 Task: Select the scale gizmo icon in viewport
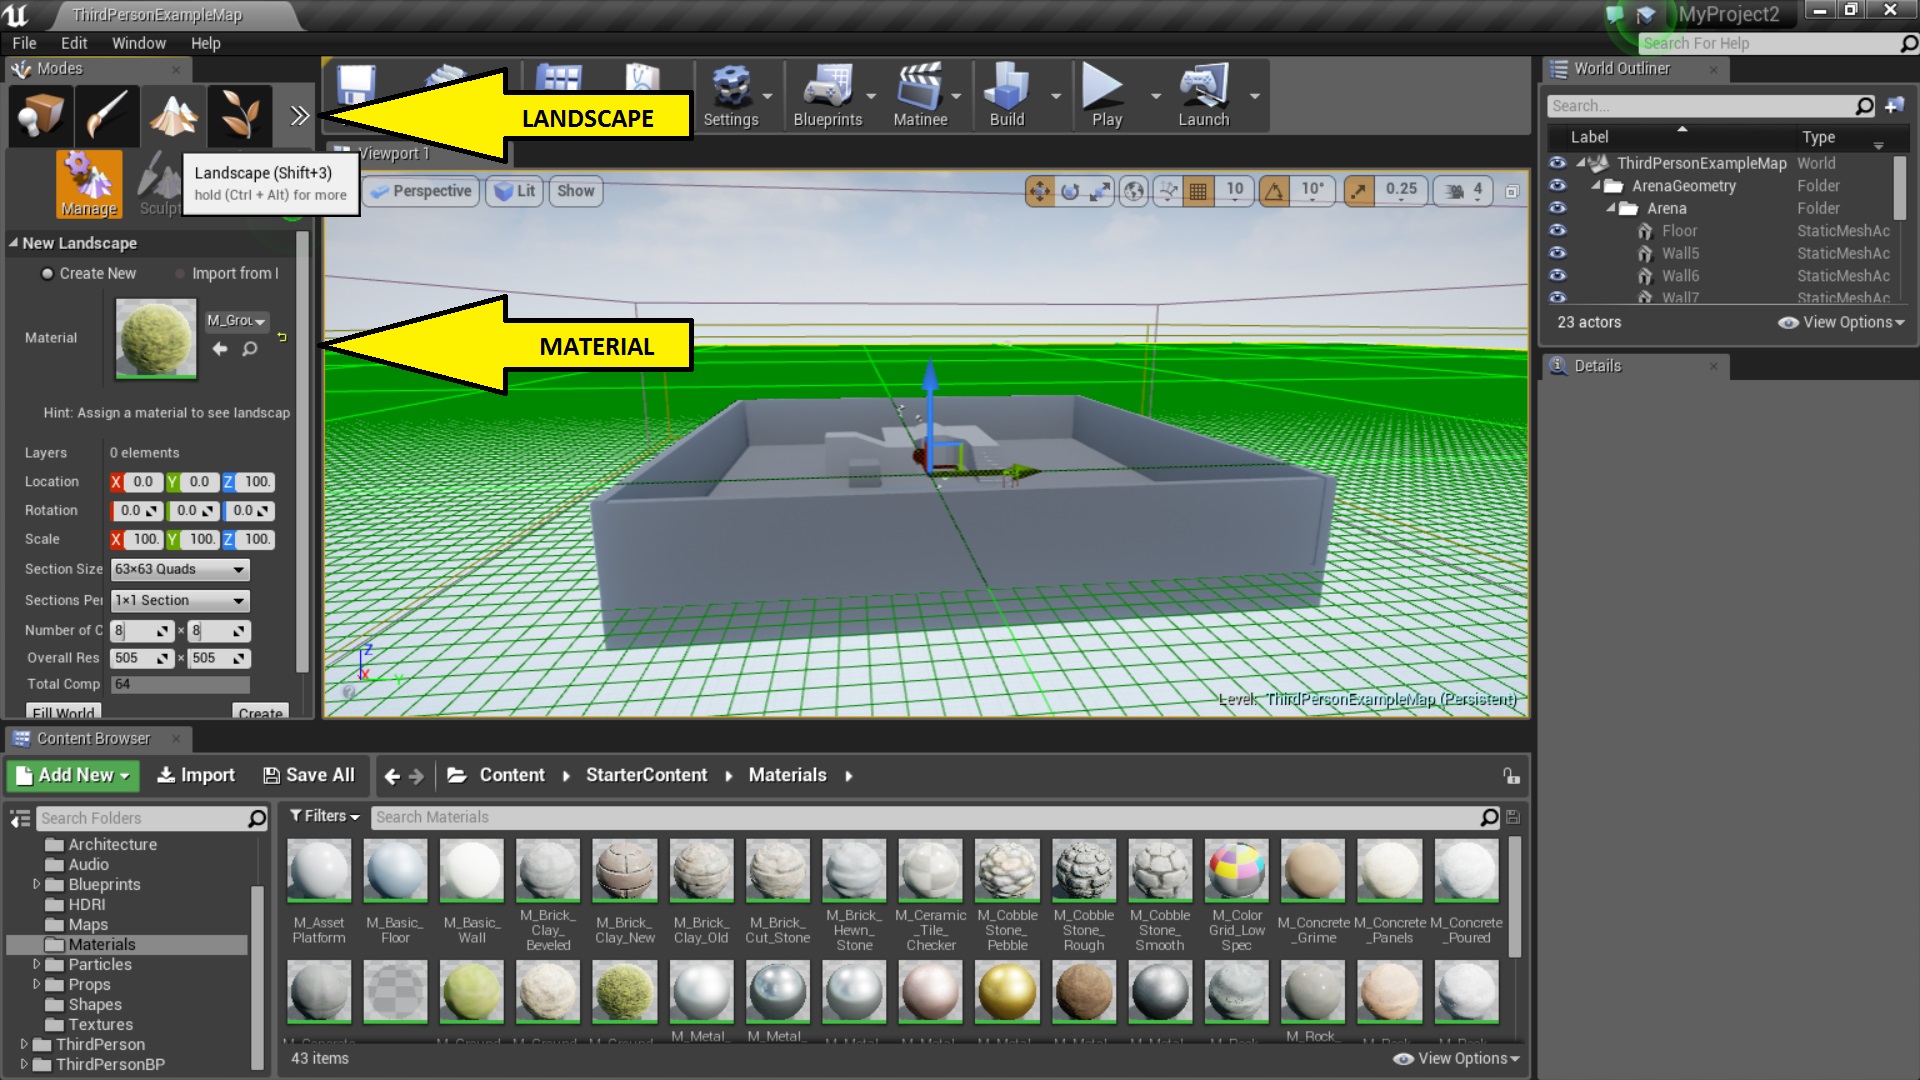coord(1100,191)
